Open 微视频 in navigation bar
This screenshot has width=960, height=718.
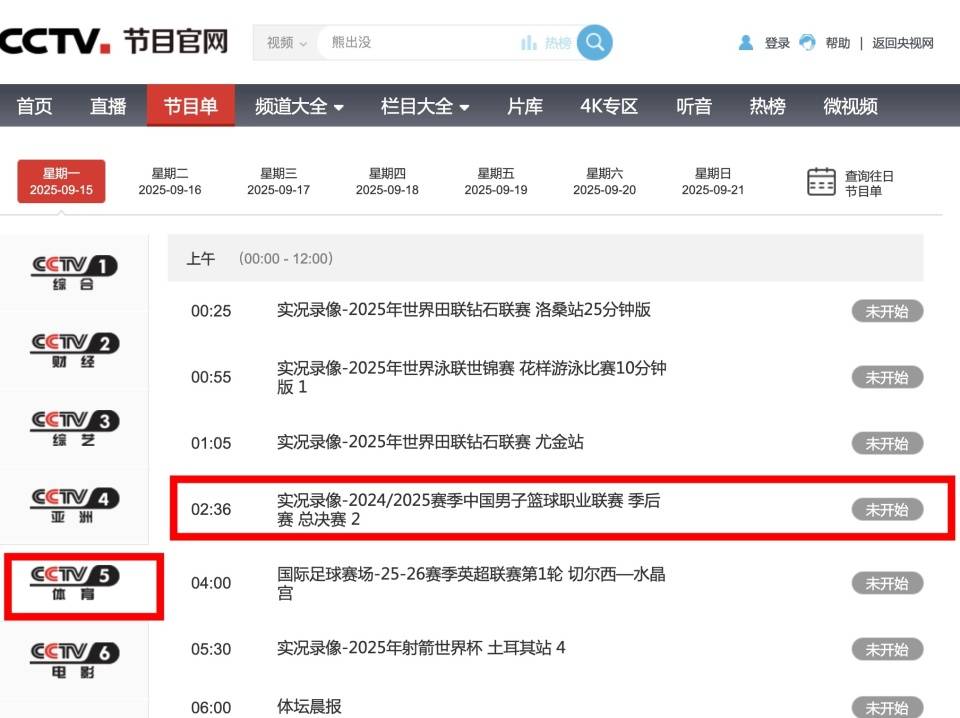coord(850,106)
